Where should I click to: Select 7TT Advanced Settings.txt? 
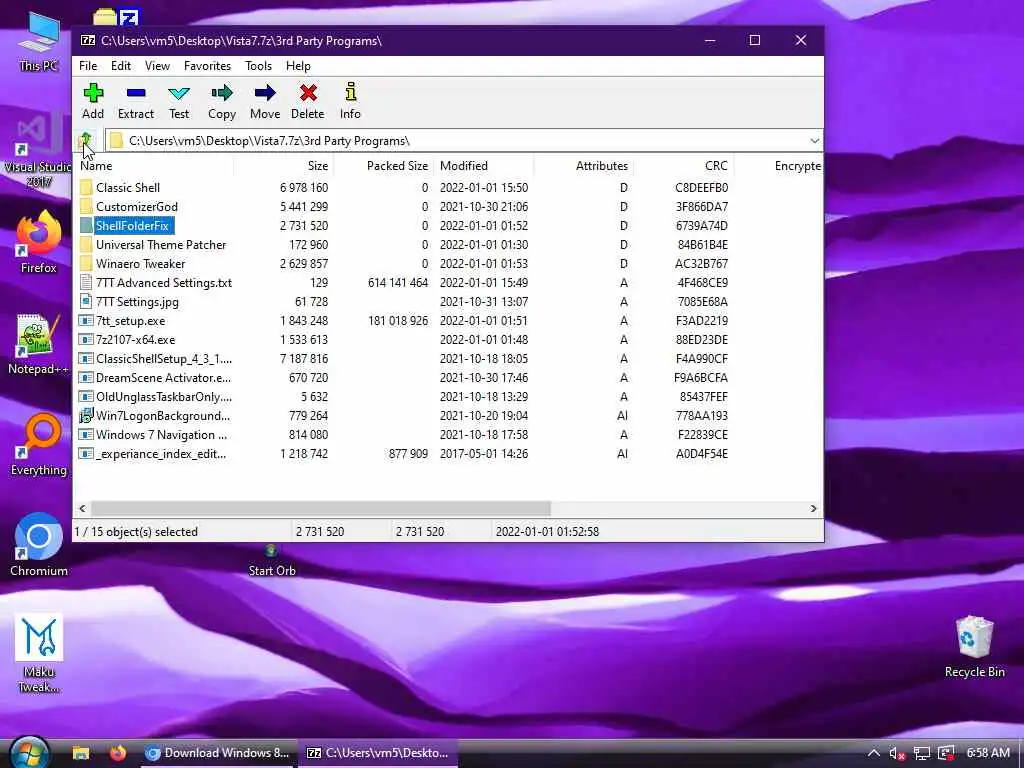coord(164,283)
